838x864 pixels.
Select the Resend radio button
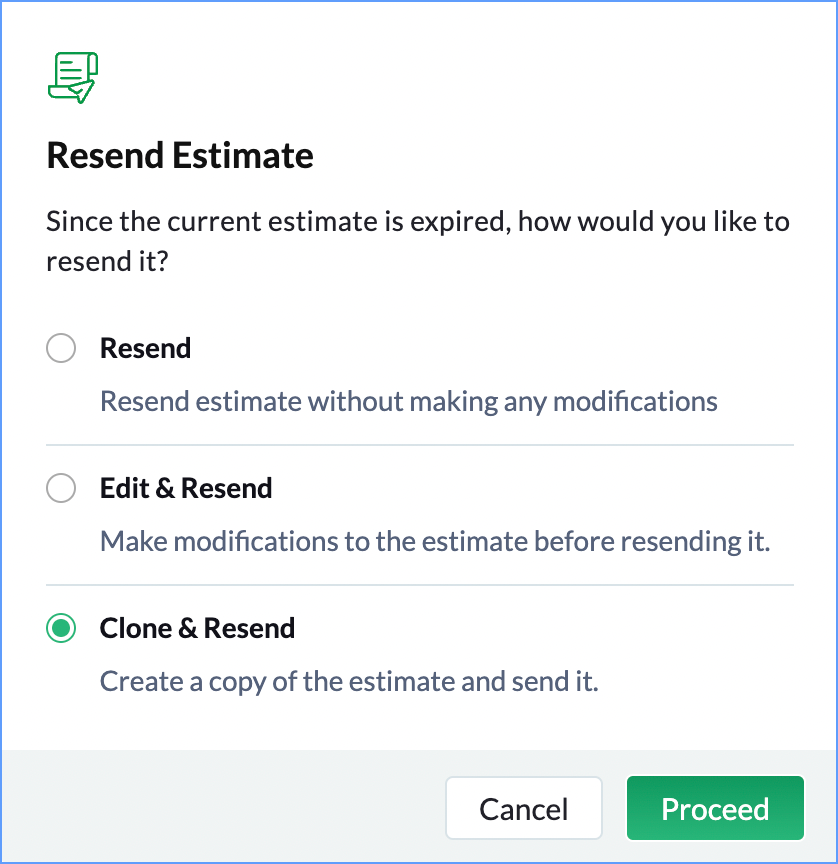tap(61, 348)
